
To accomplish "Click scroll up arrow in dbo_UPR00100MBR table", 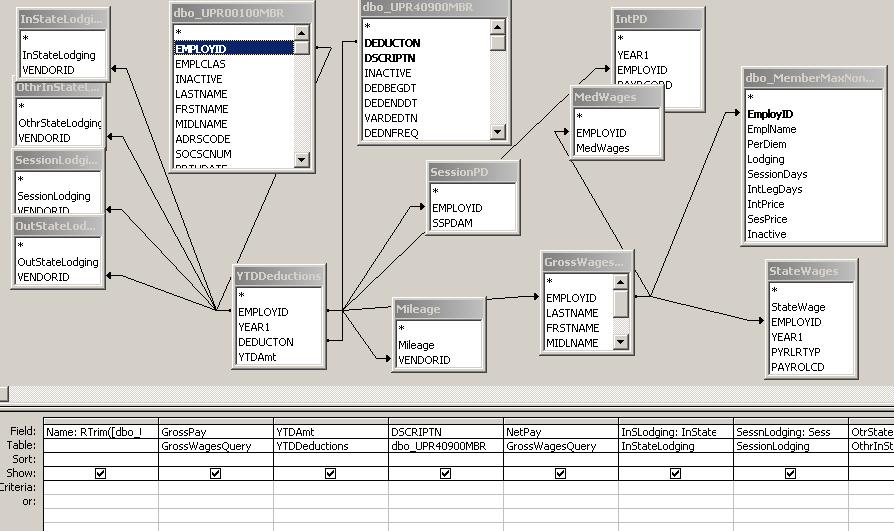I will pos(302,33).
